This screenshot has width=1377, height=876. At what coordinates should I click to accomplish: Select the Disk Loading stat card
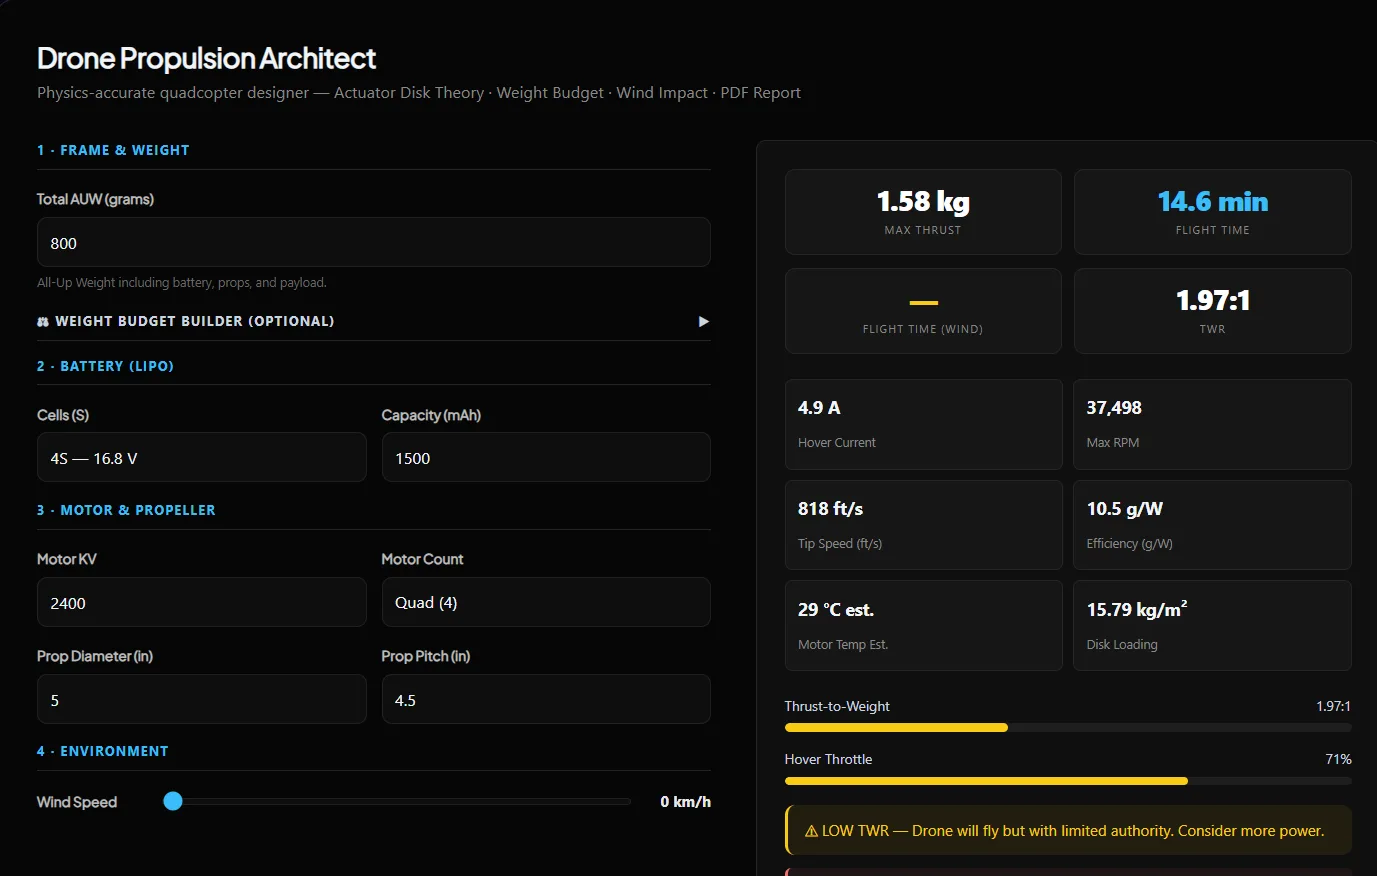1212,625
